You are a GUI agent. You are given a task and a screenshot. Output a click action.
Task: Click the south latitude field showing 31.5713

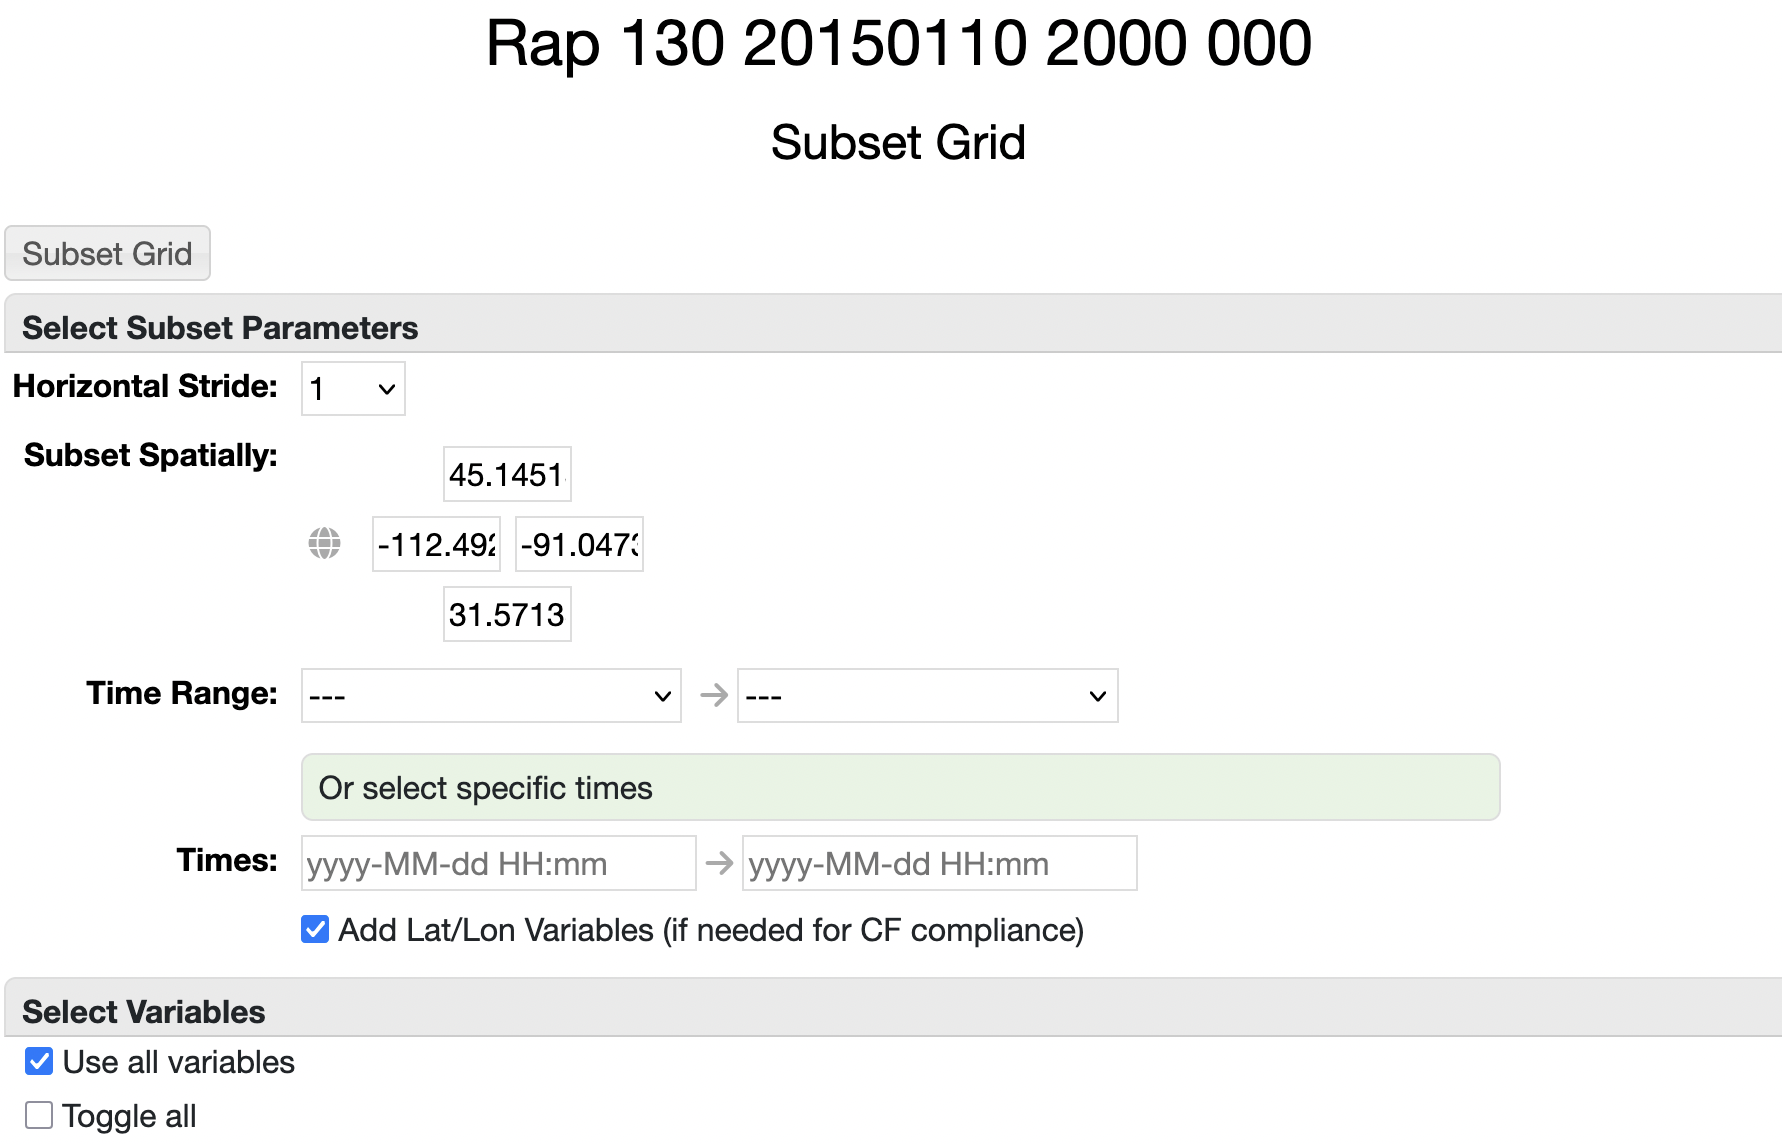click(x=507, y=615)
